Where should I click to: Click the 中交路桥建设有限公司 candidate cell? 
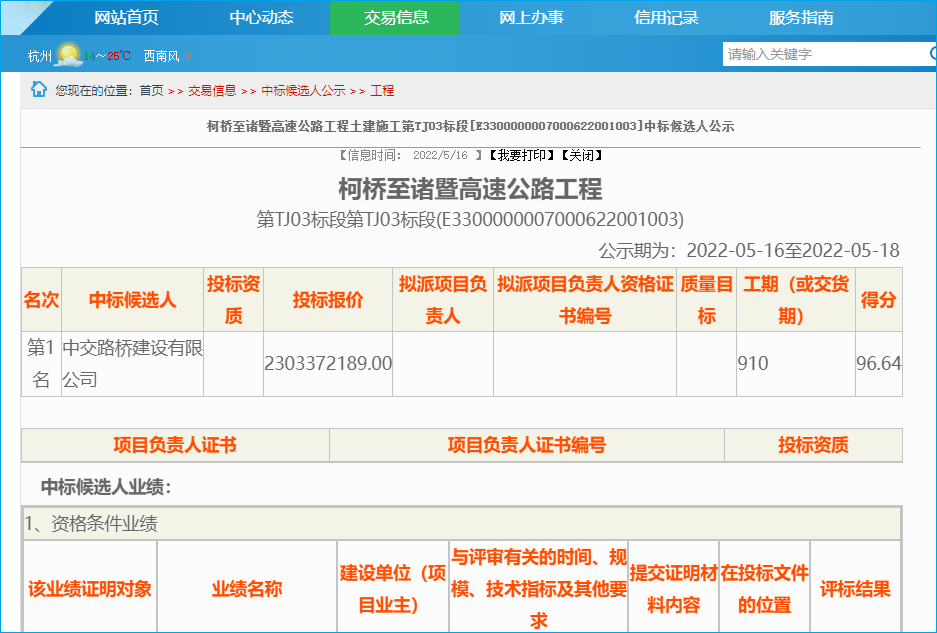pyautogui.click(x=132, y=364)
